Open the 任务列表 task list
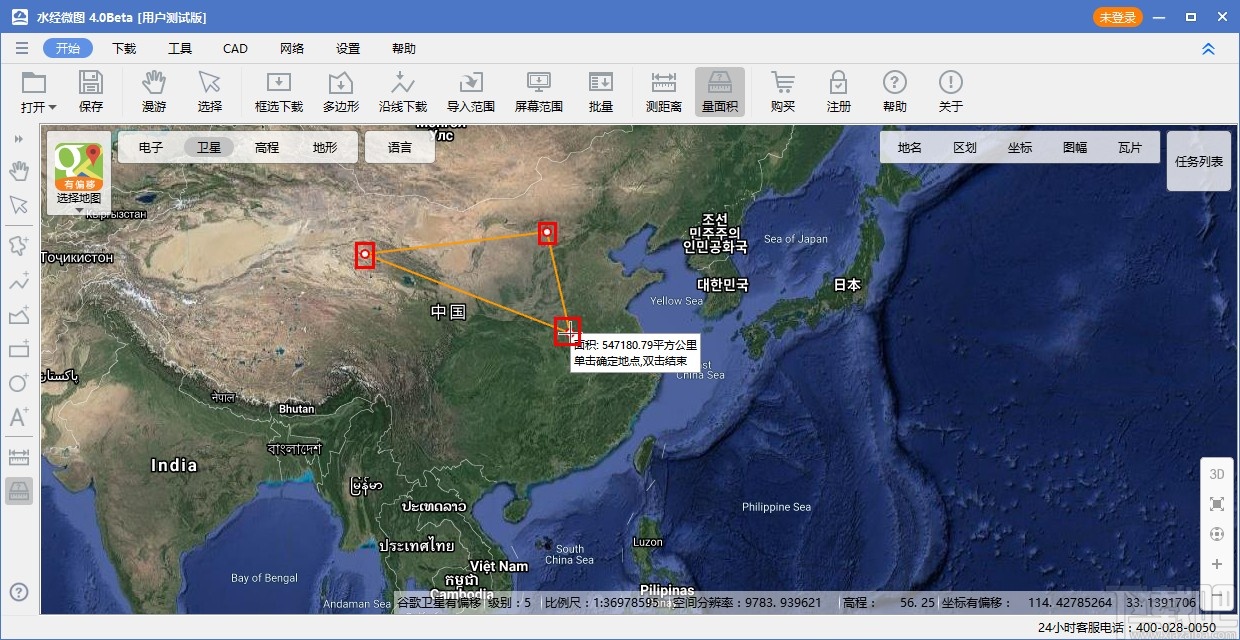Viewport: 1240px width, 640px height. (1199, 161)
